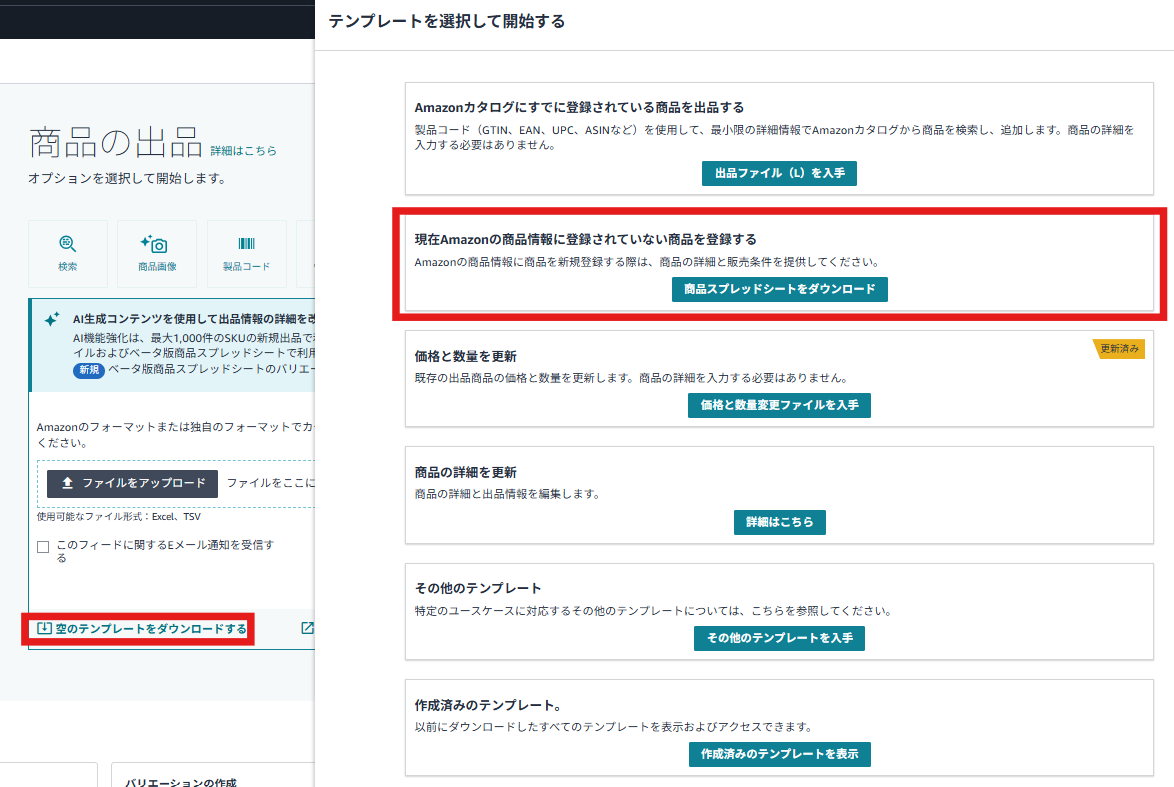Image resolution: width=1174 pixels, height=787 pixels.
Task: Click the ファイルをここに drop area text
Action: click(x=270, y=483)
